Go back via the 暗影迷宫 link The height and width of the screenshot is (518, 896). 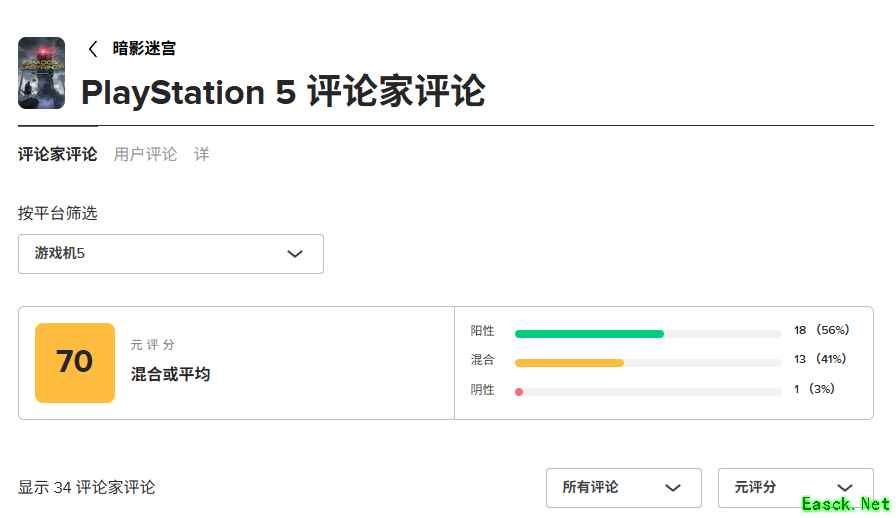144,49
